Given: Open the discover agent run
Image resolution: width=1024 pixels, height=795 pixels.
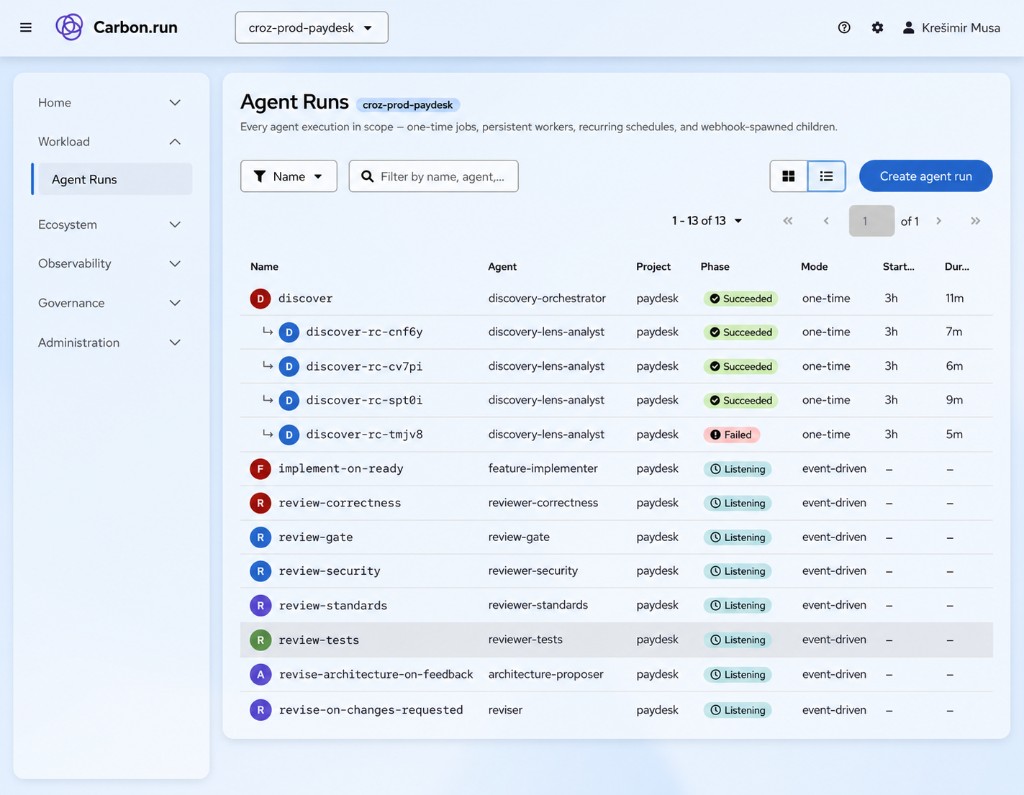Looking at the screenshot, I should point(305,299).
